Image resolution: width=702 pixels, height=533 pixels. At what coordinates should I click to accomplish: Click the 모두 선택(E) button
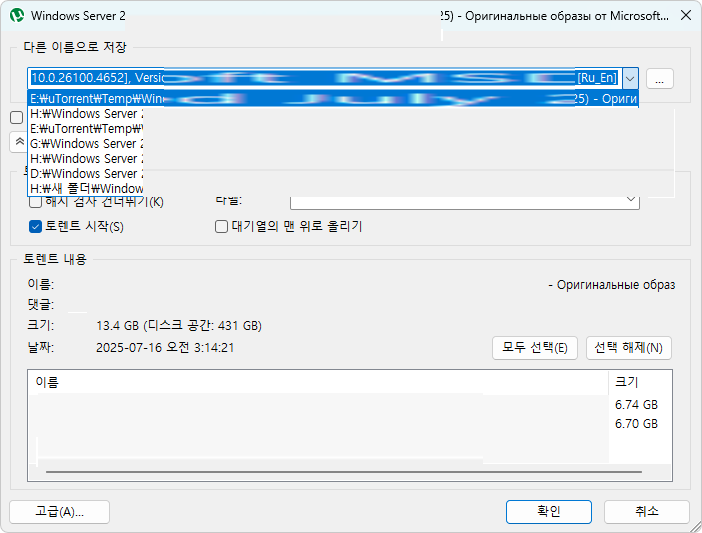point(535,348)
